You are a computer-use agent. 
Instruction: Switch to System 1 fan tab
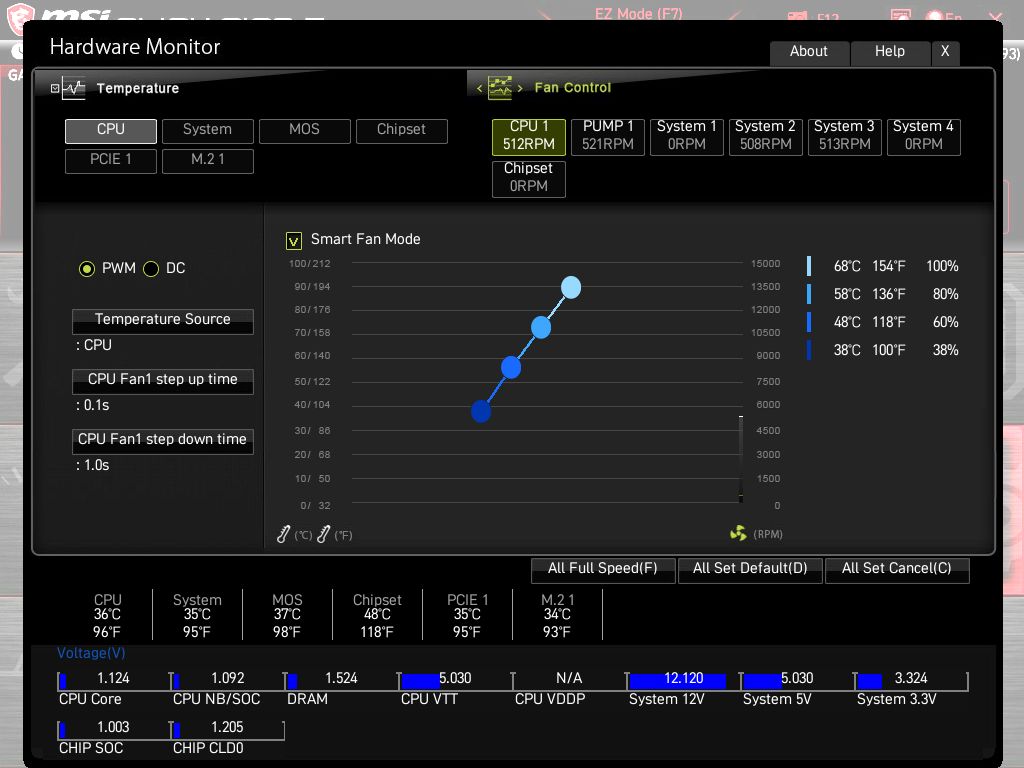click(x=687, y=136)
